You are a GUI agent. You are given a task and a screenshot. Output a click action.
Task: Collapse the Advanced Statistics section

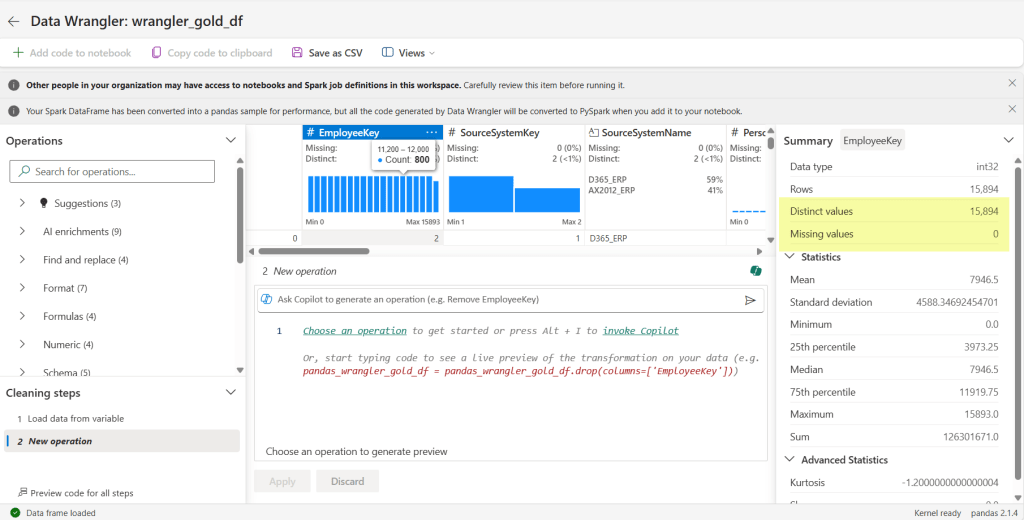pos(790,460)
